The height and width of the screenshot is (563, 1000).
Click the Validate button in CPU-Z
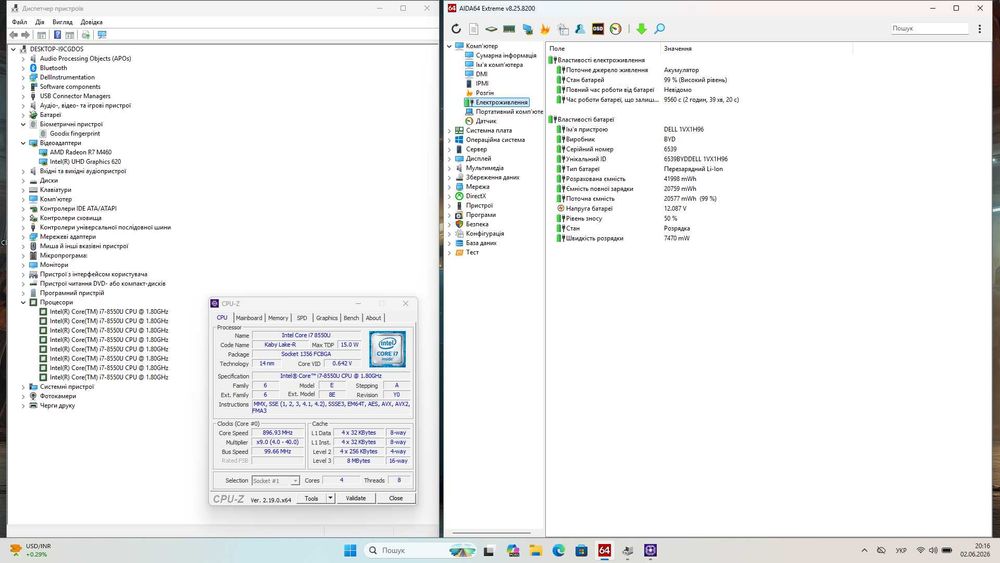click(356, 498)
